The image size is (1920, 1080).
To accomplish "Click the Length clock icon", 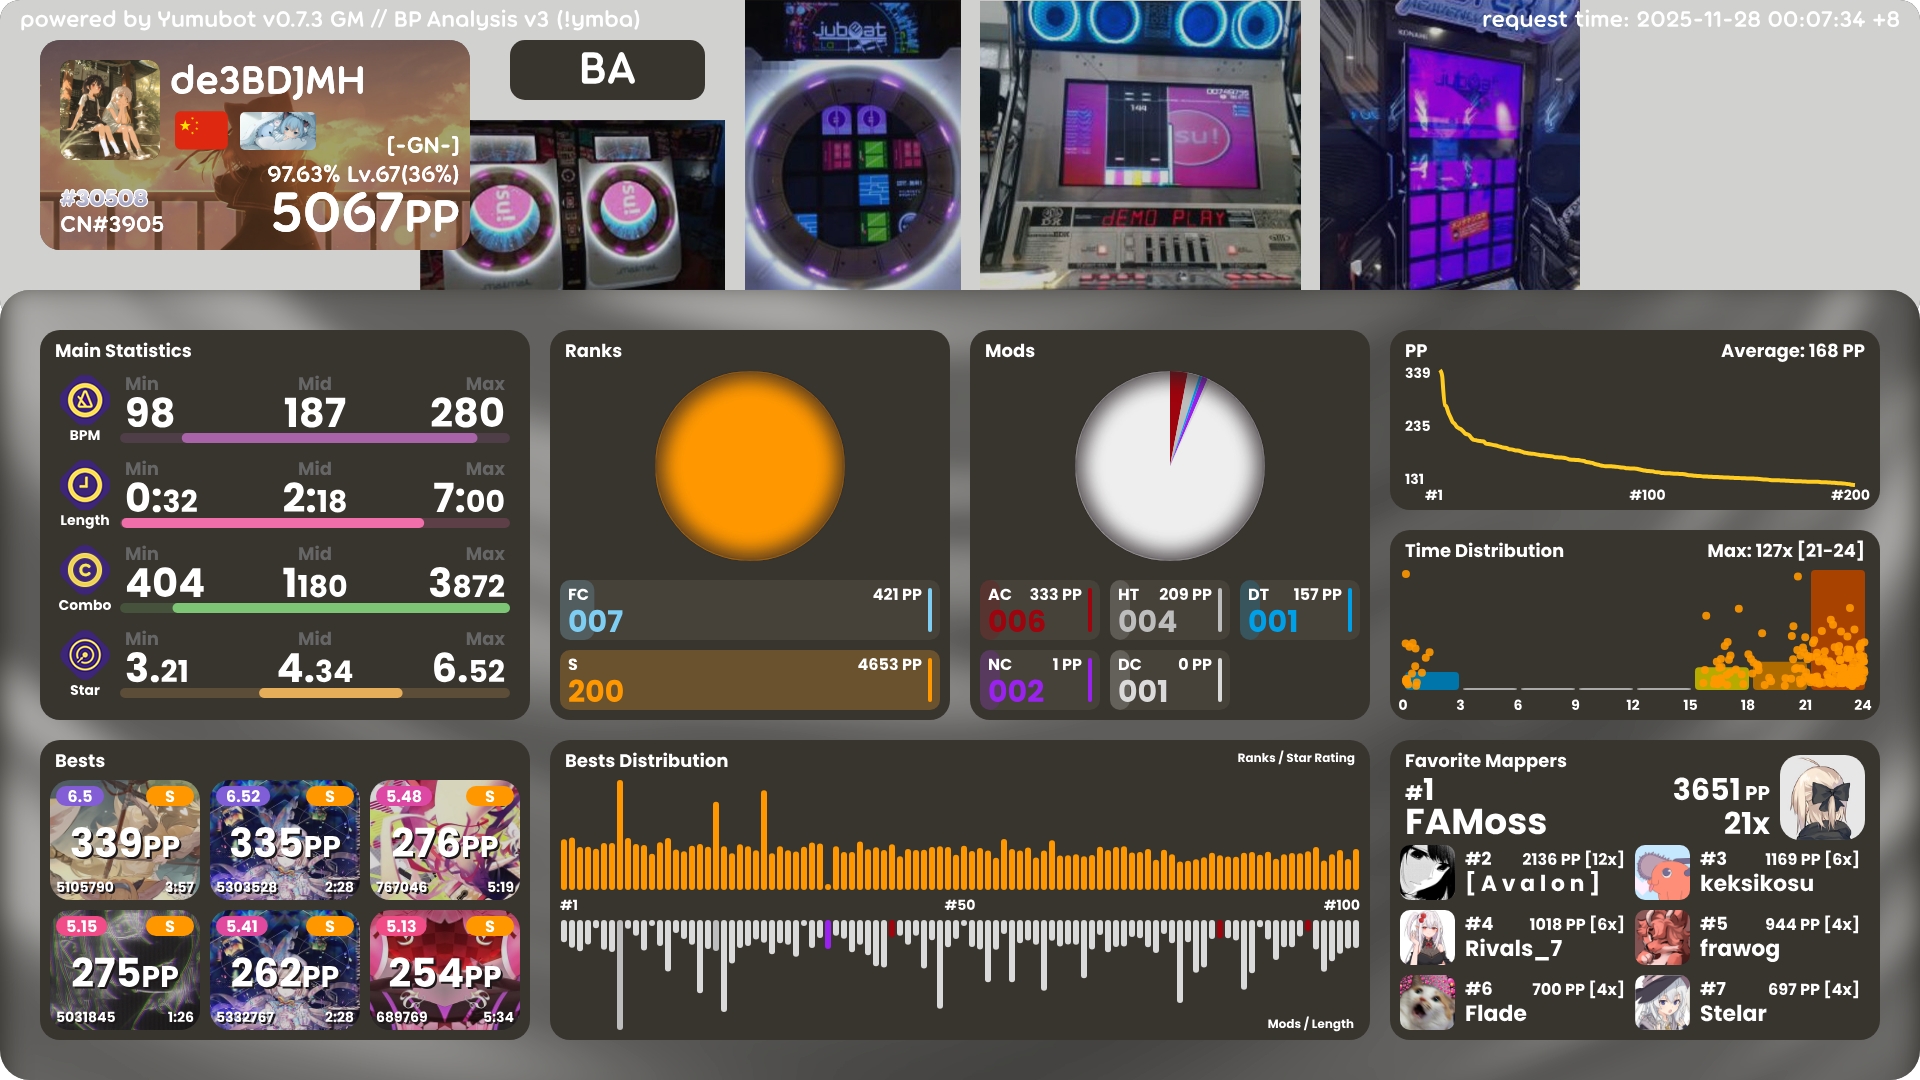I will click(85, 486).
